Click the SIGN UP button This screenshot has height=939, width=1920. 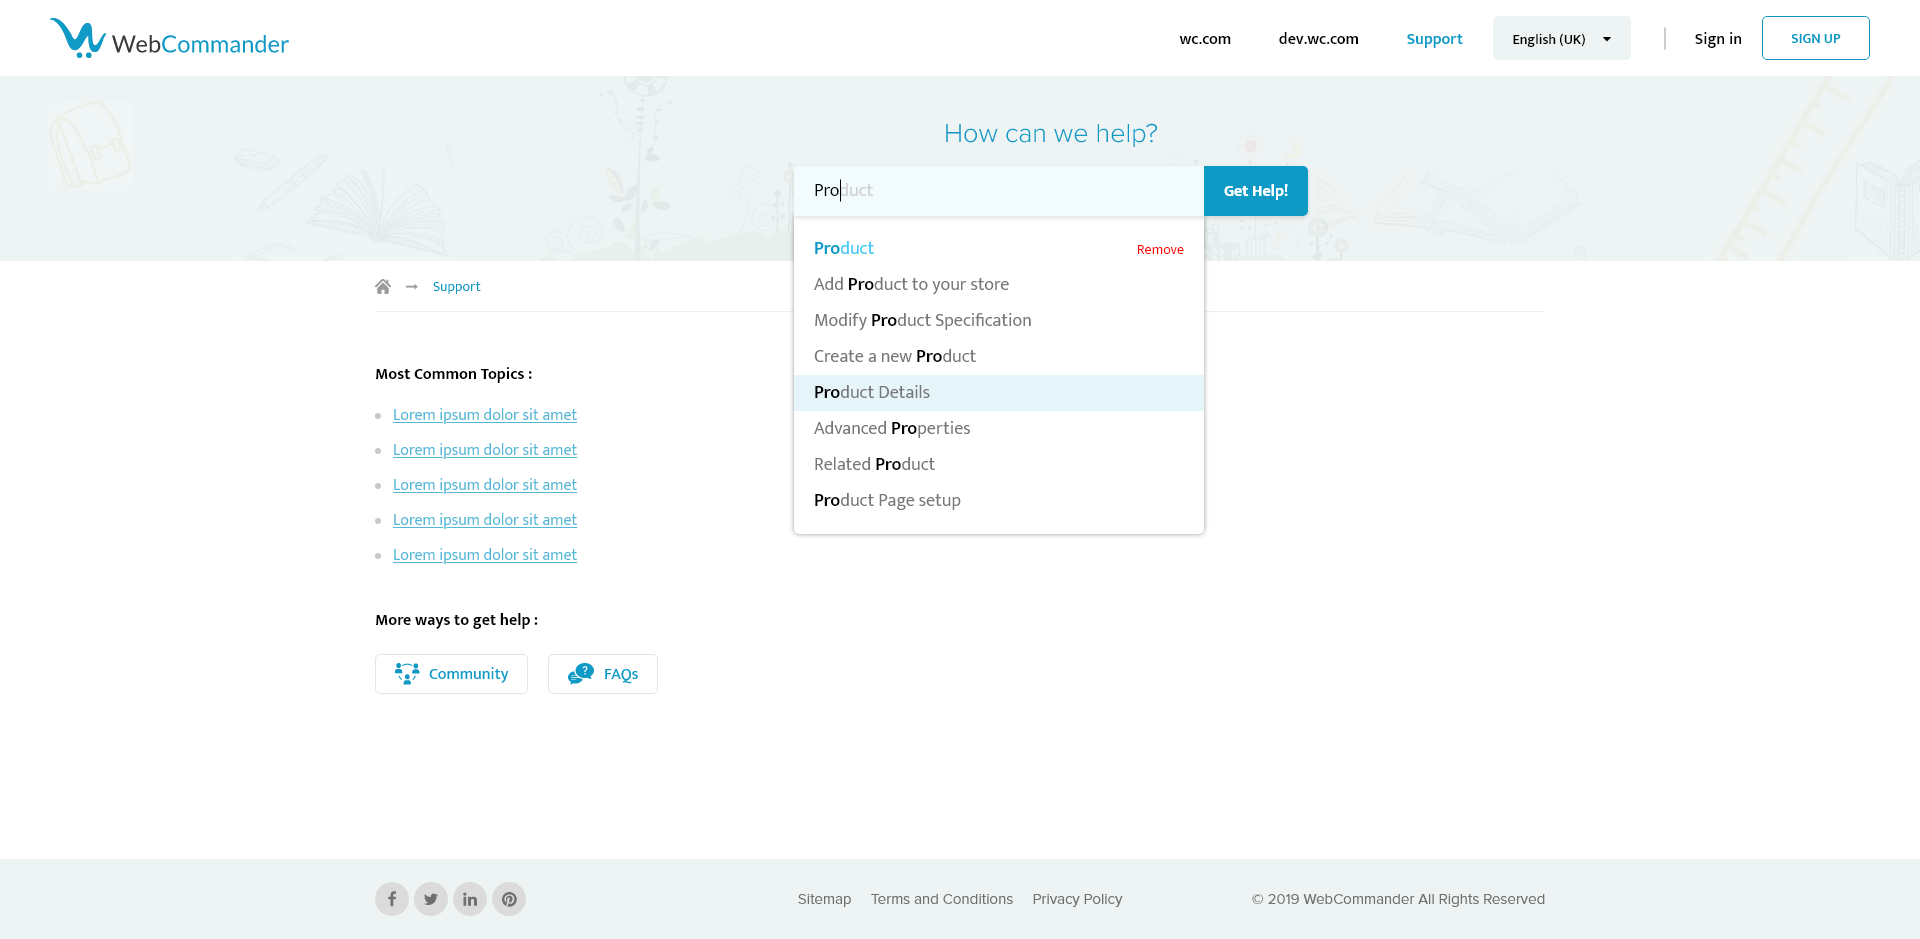(x=1815, y=39)
